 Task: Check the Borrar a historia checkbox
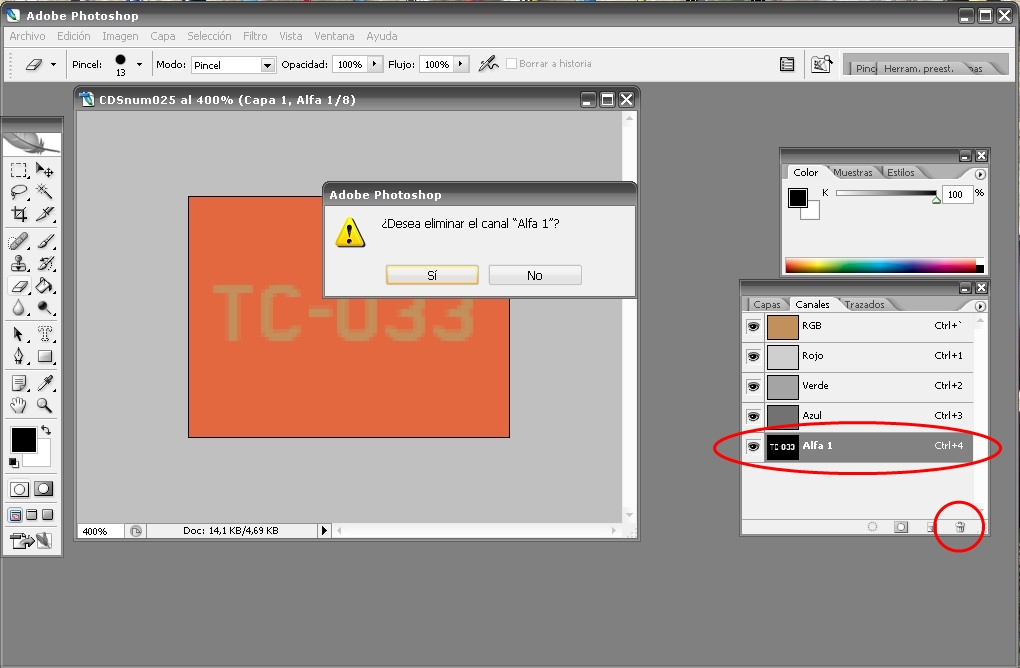pos(511,64)
